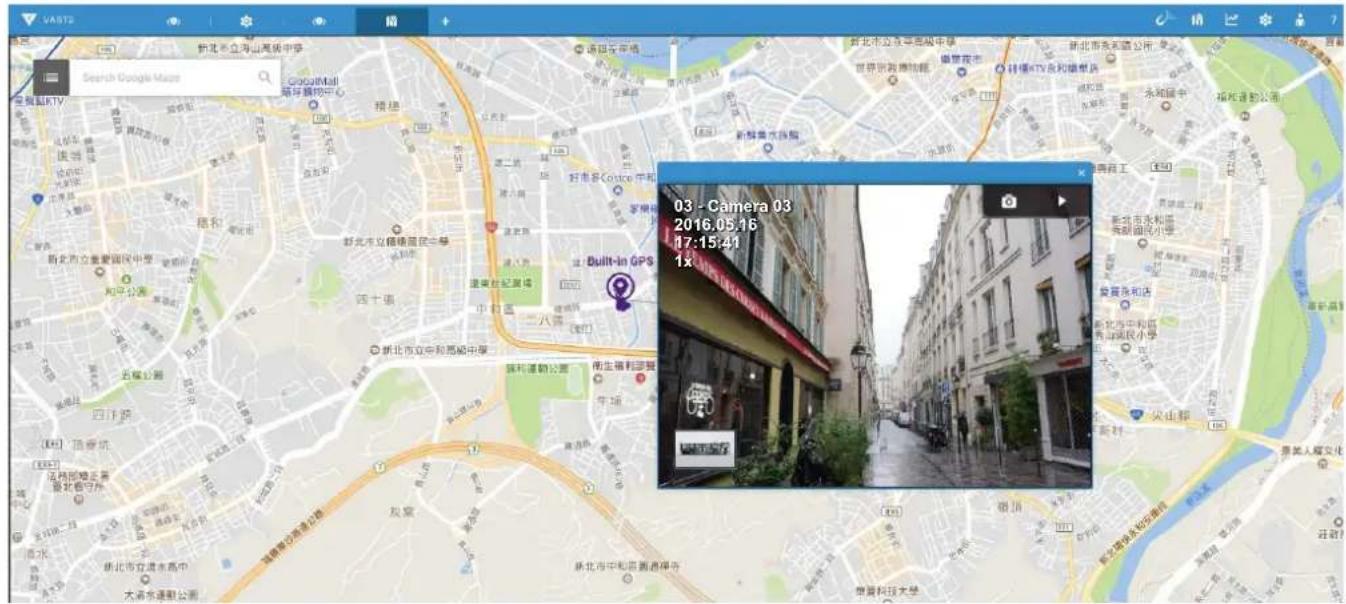1346x604 pixels.
Task: Click the 2016.05.16 date overlay
Action: 715,224
